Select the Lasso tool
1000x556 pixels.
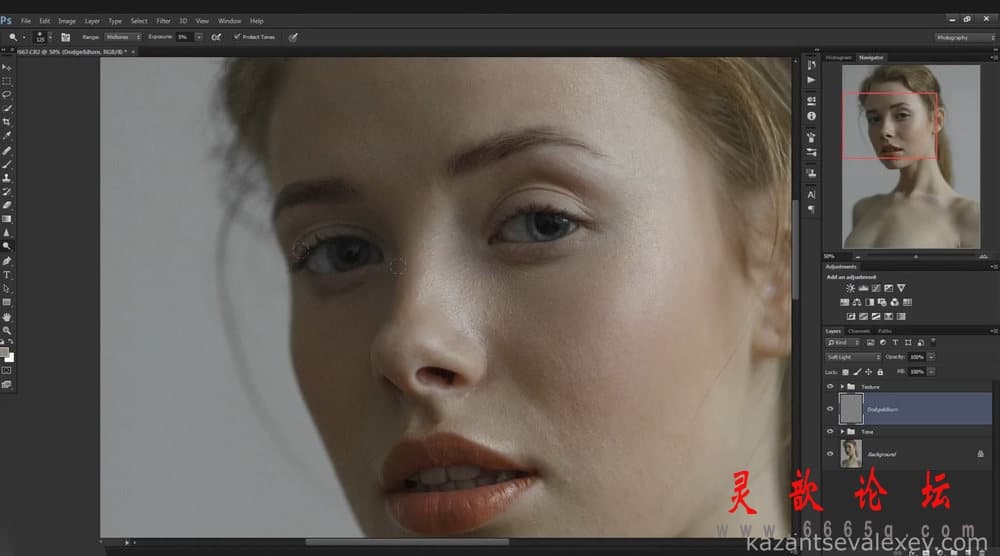tap(6, 94)
